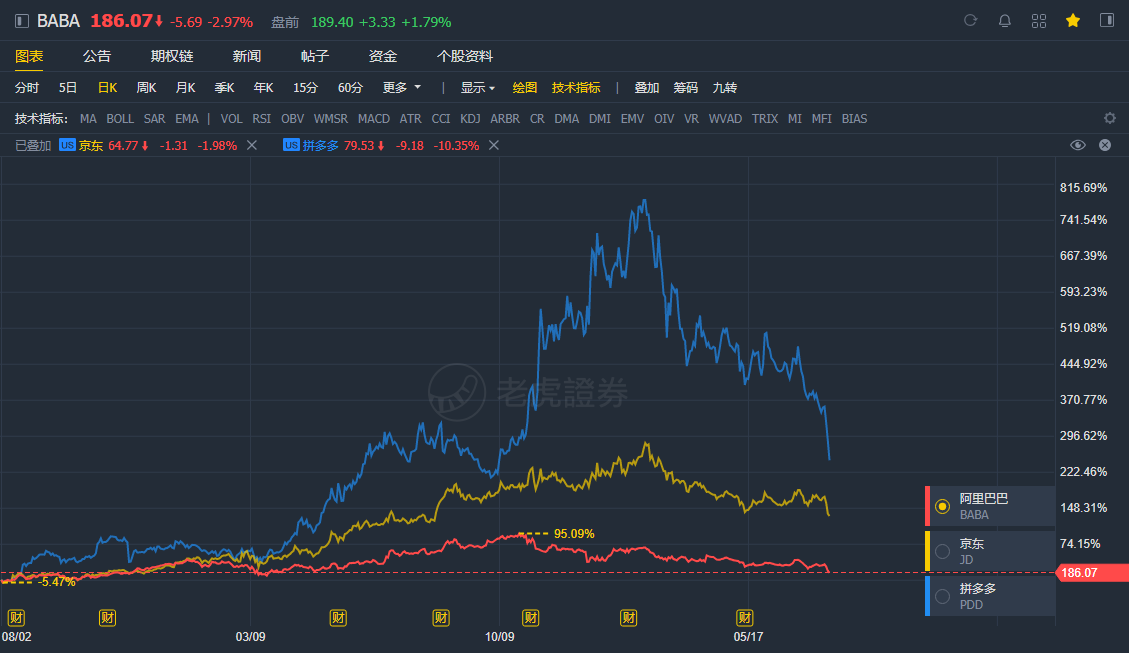Click the sixth 财 earnings marker

629,618
